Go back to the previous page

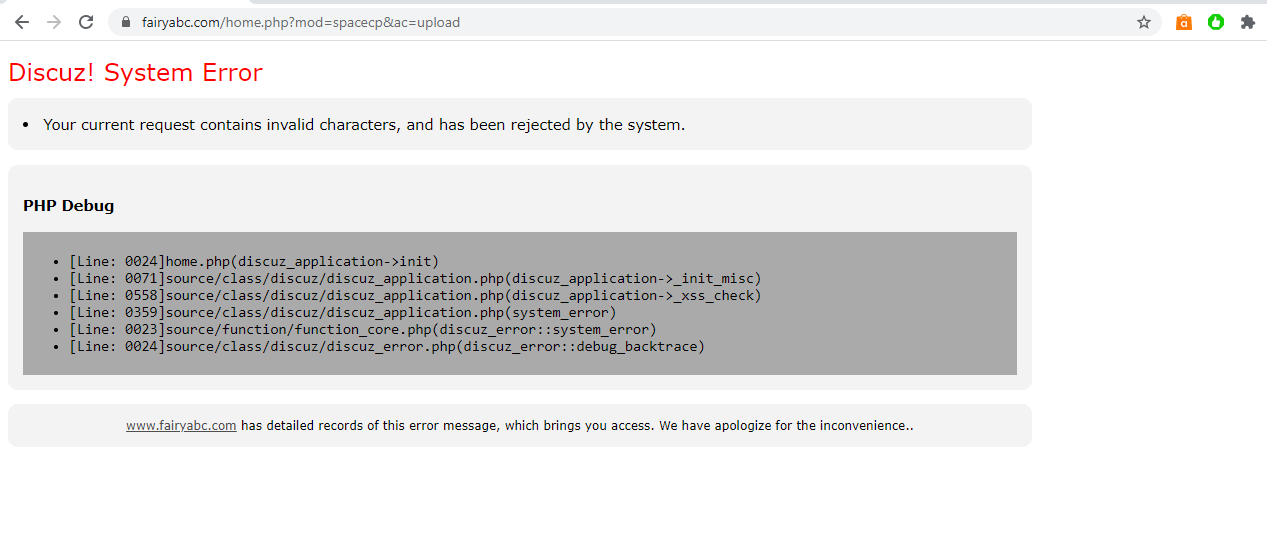point(22,22)
